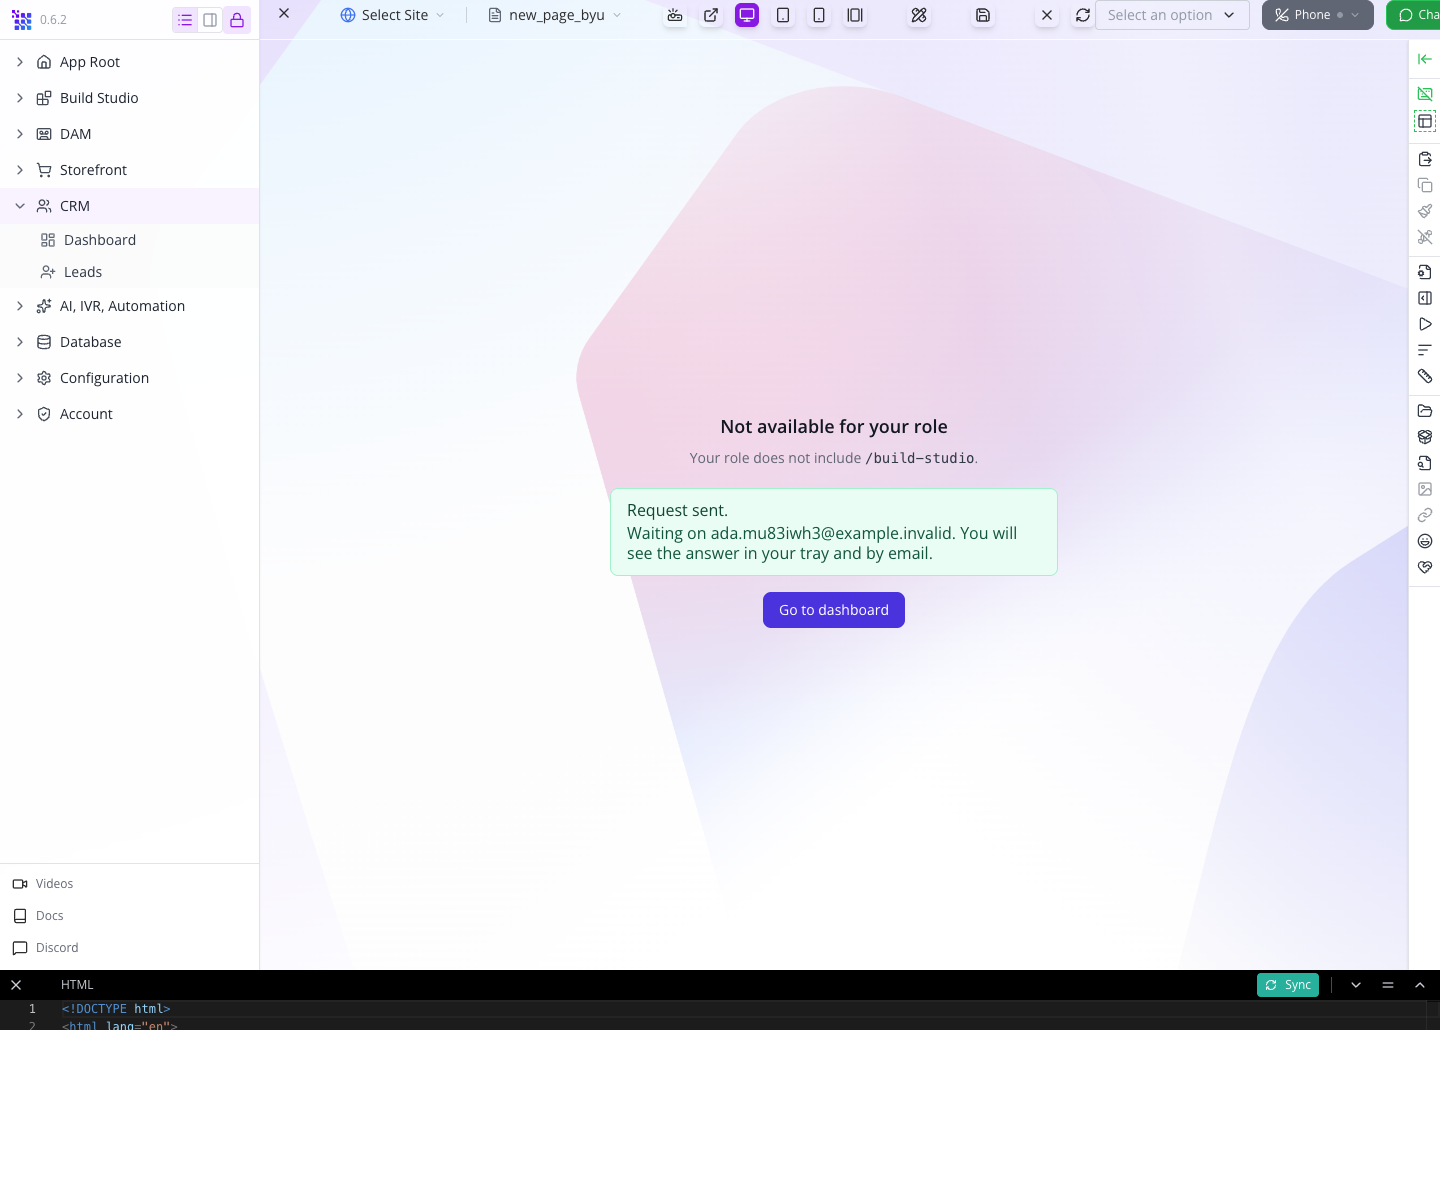Screen dimensions: 1440x1200
Task: Click the green Chat button
Action: point(1413,15)
